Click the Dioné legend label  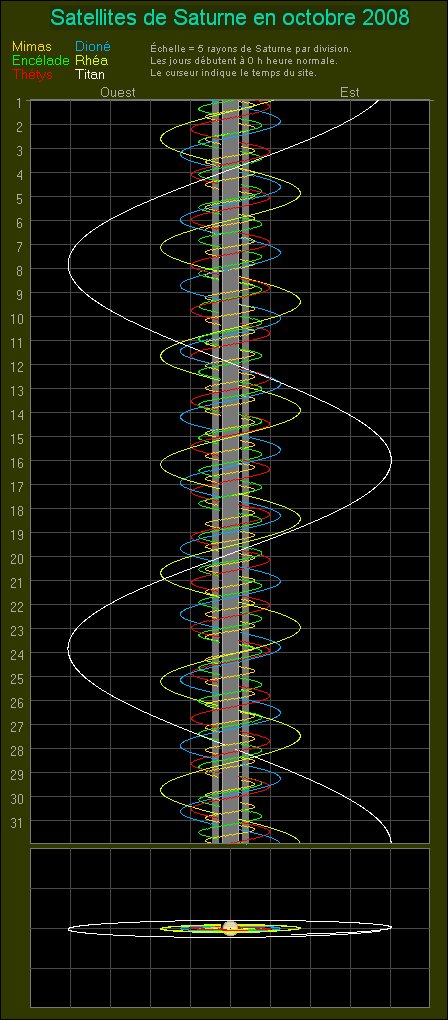pyautogui.click(x=93, y=47)
